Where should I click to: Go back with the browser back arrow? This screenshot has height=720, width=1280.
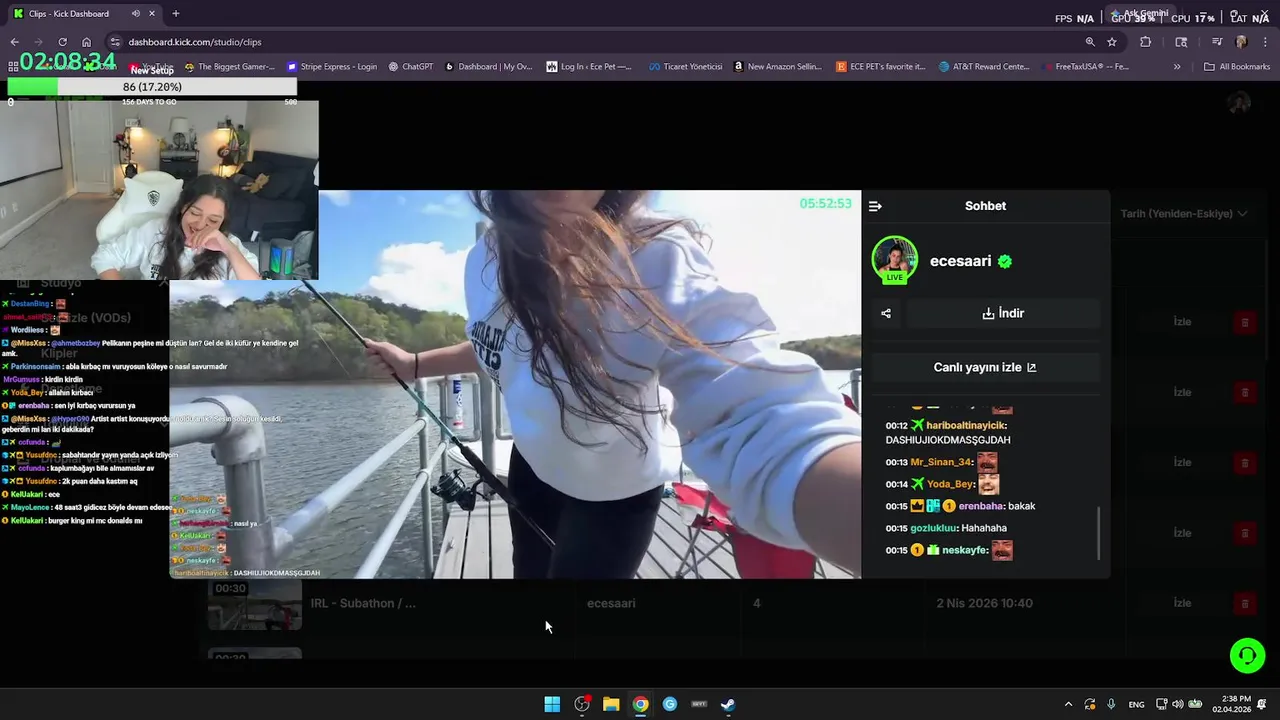(x=14, y=42)
